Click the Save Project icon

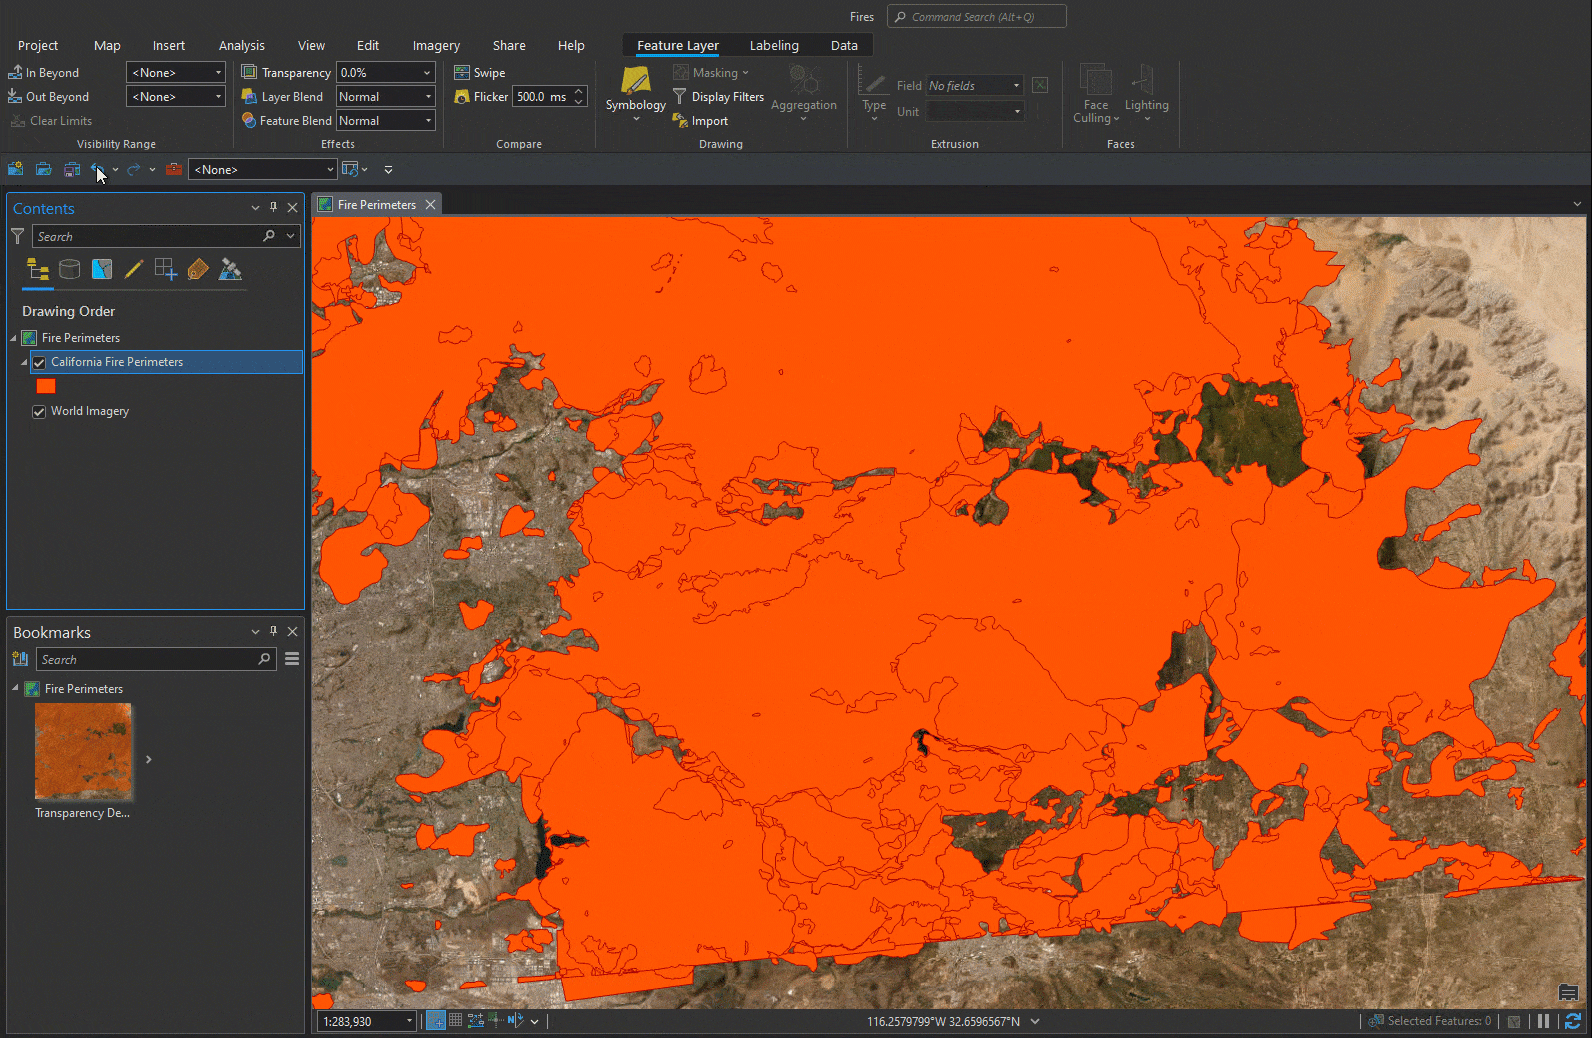(71, 170)
